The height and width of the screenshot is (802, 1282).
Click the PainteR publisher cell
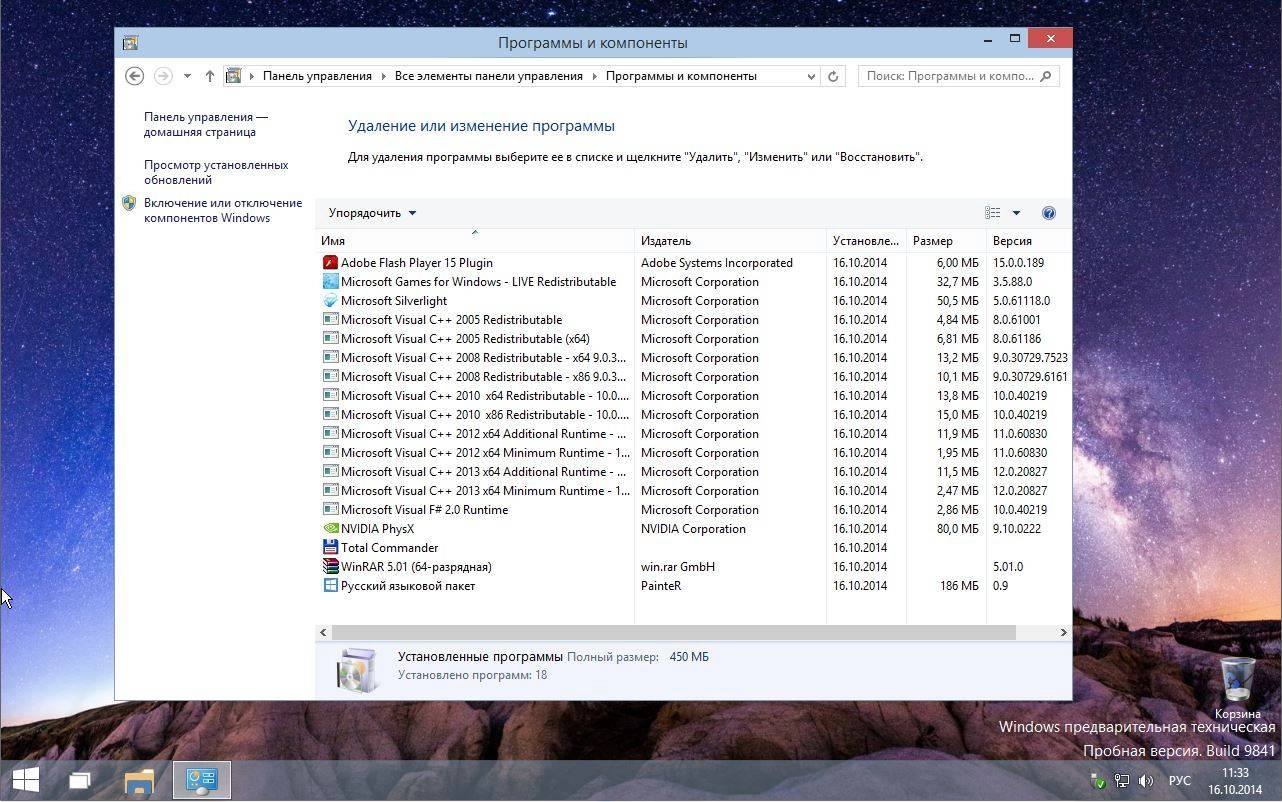[661, 586]
